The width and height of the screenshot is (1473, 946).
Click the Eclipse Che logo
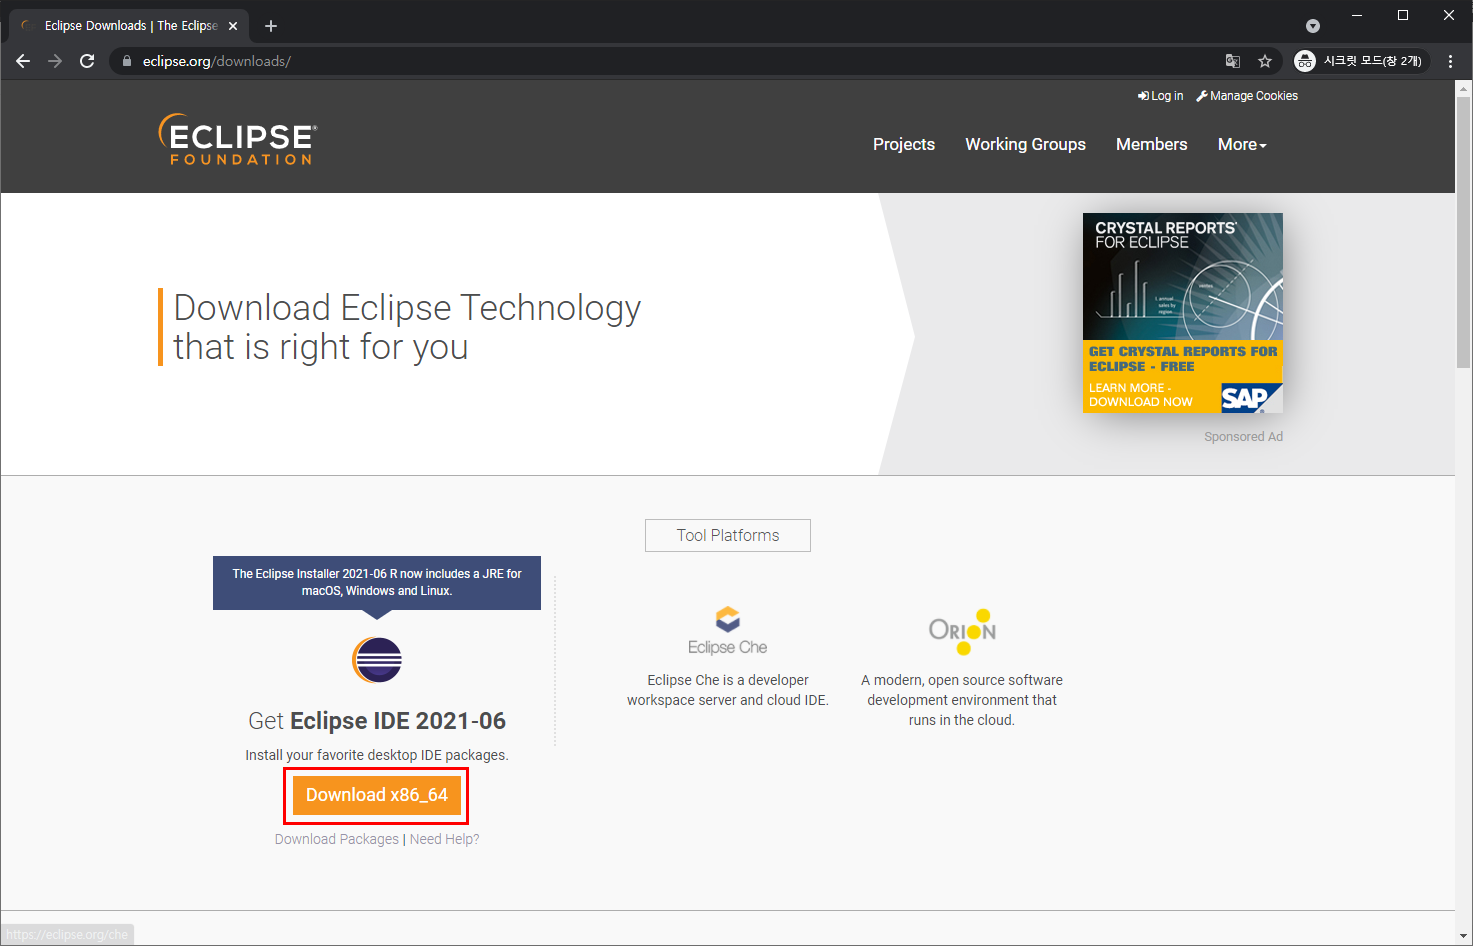tap(728, 630)
